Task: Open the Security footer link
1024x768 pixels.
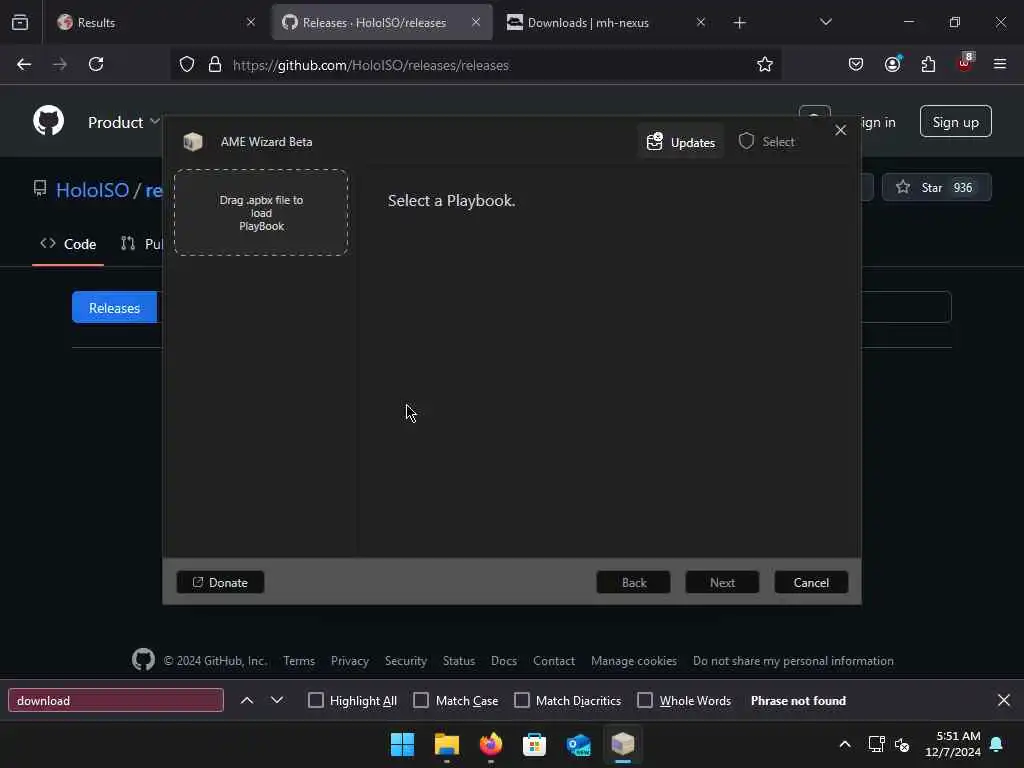Action: point(406,661)
